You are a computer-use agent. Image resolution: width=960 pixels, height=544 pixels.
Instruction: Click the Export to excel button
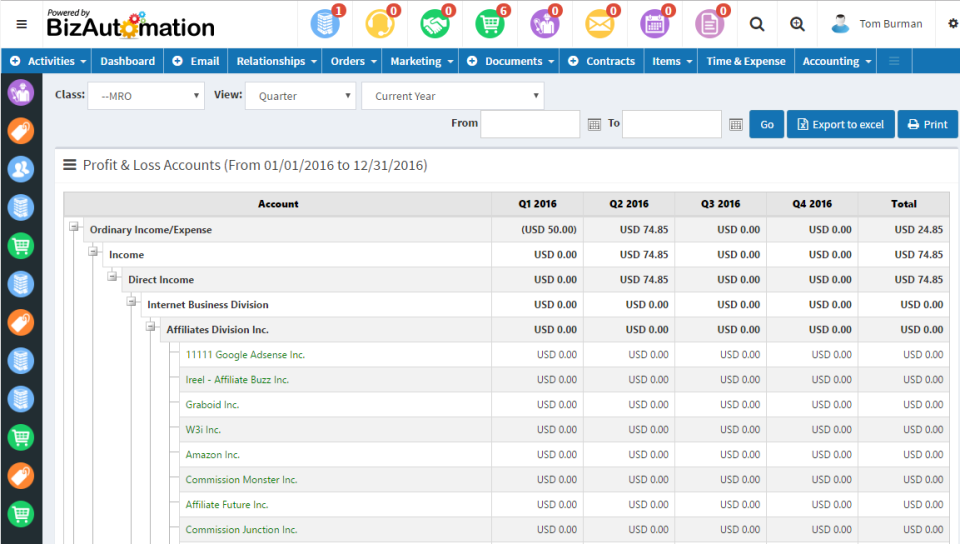840,124
